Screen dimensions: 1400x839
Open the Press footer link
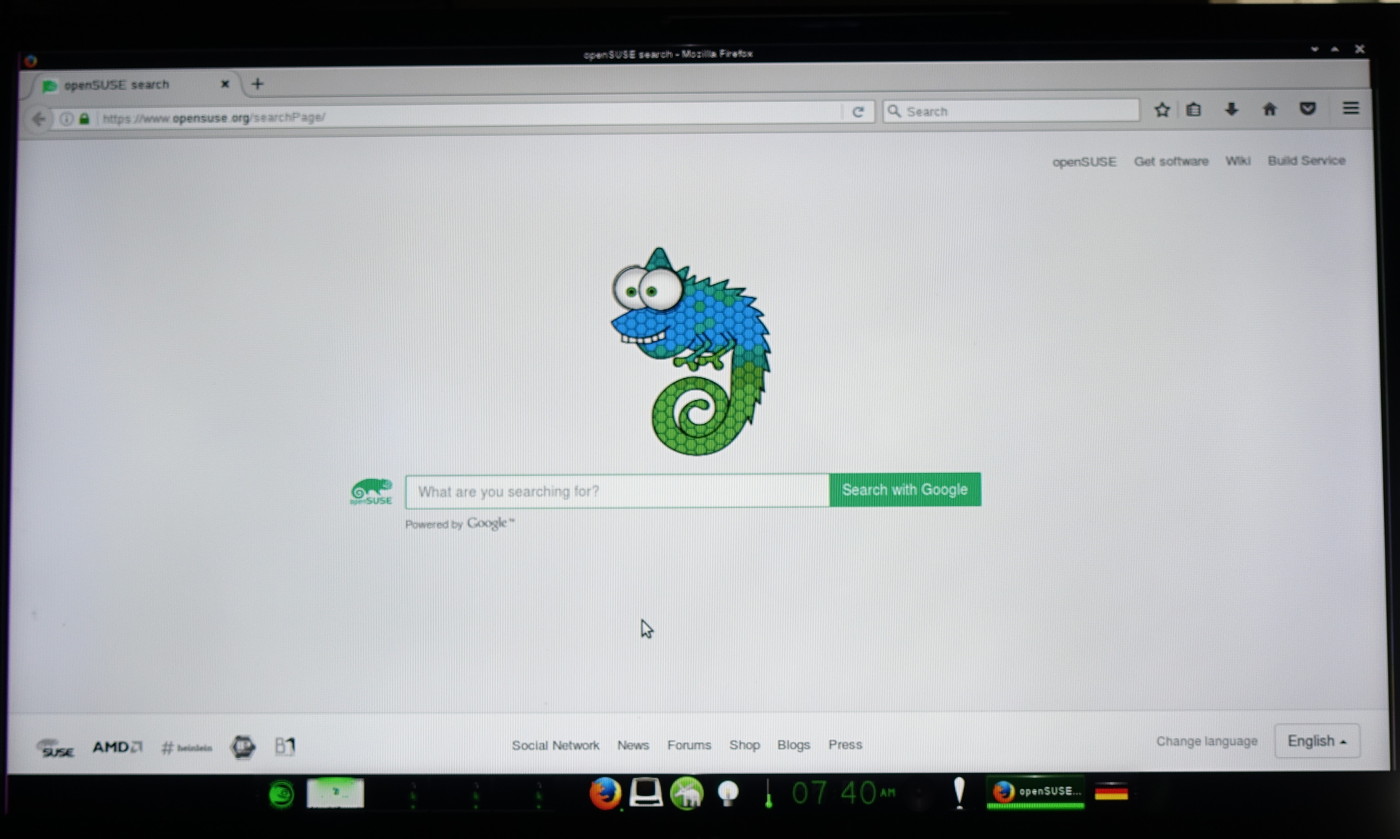click(845, 745)
